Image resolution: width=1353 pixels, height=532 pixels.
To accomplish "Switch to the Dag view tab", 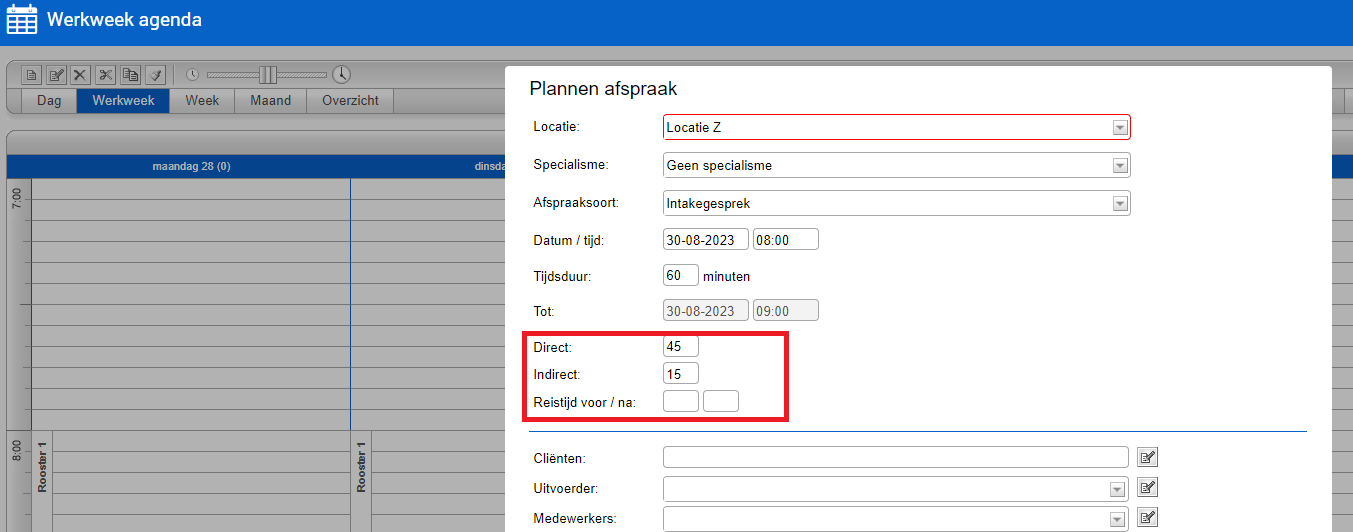I will pyautogui.click(x=49, y=101).
